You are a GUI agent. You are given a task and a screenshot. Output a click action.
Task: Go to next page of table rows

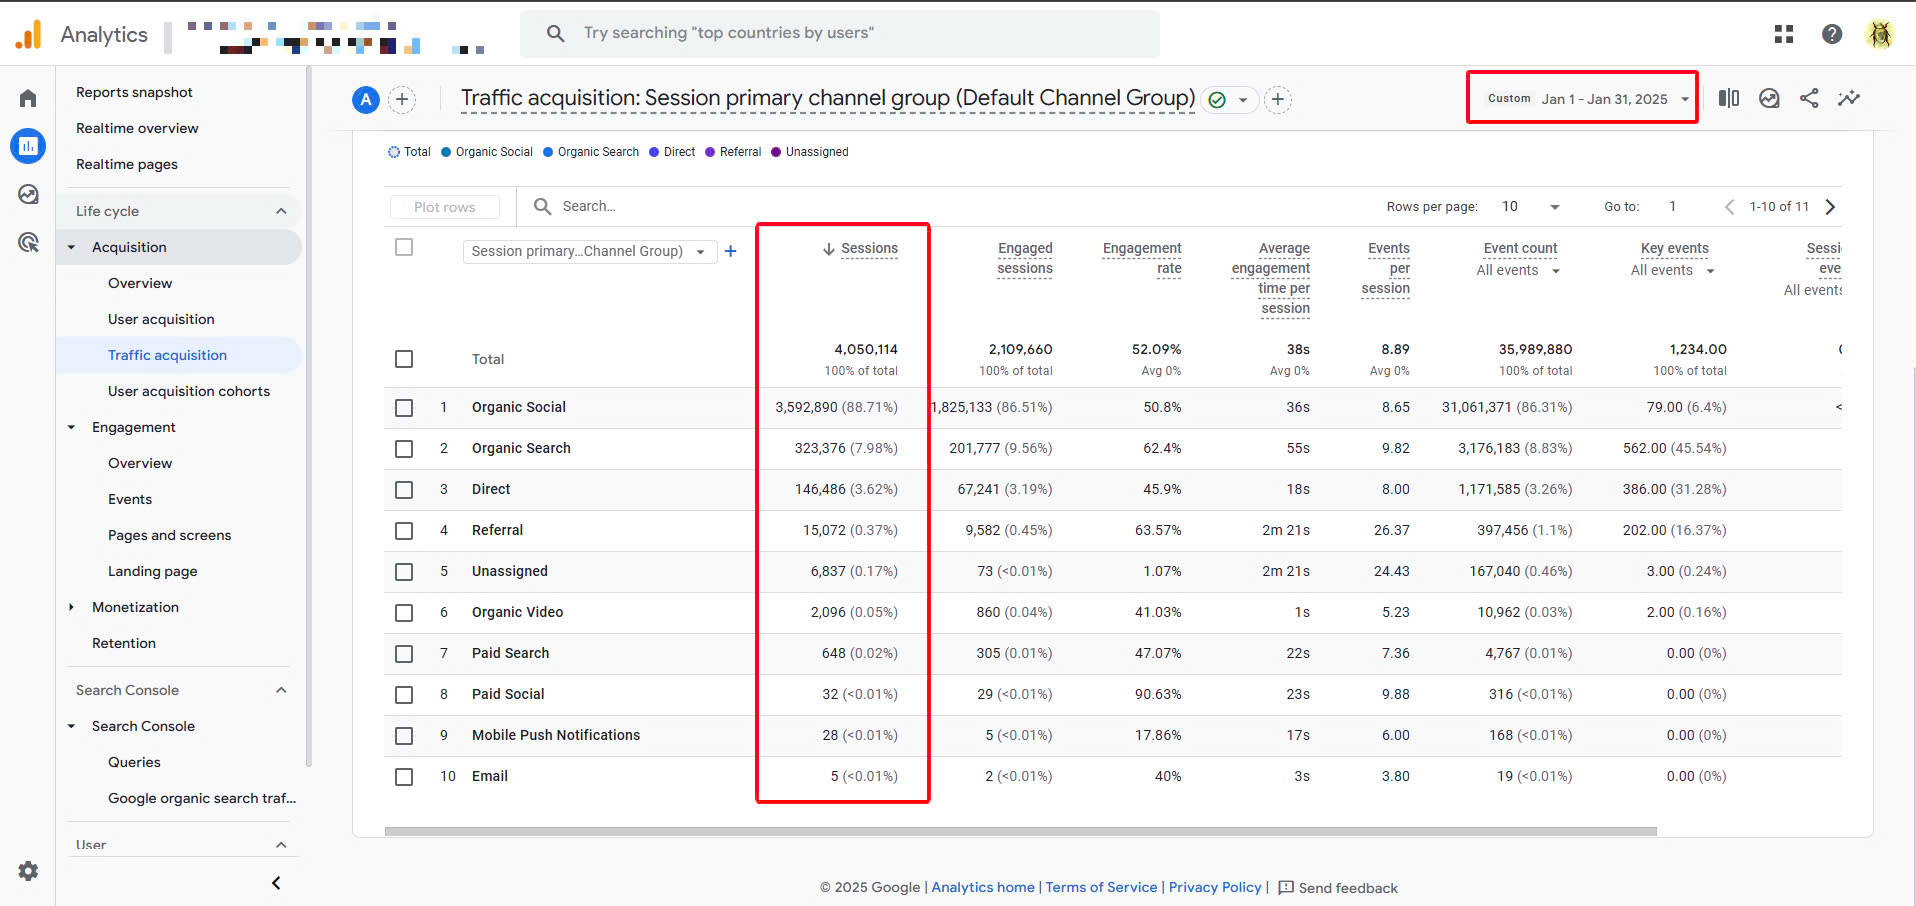point(1830,207)
